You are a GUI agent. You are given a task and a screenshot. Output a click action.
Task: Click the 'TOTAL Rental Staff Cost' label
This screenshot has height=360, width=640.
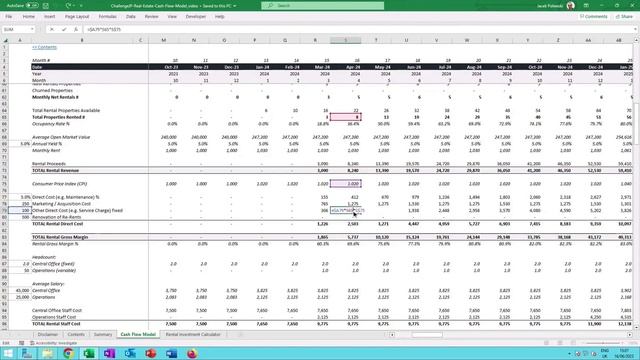(x=56, y=324)
